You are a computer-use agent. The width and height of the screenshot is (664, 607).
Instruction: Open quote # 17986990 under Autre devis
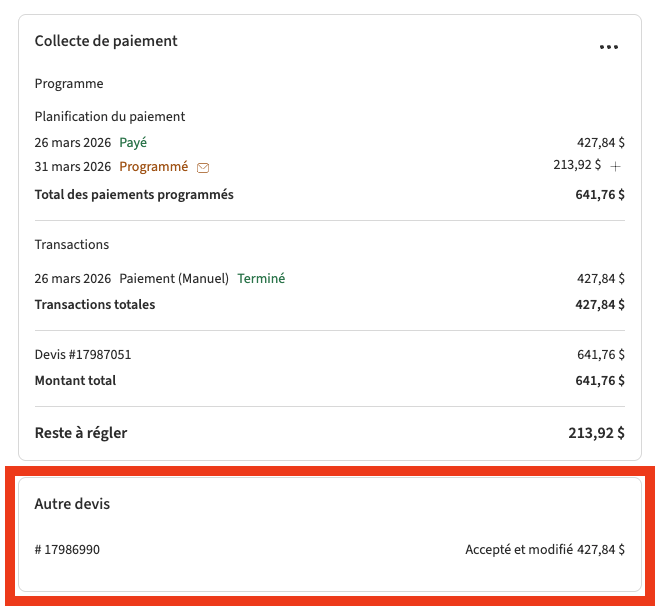pos(67,549)
